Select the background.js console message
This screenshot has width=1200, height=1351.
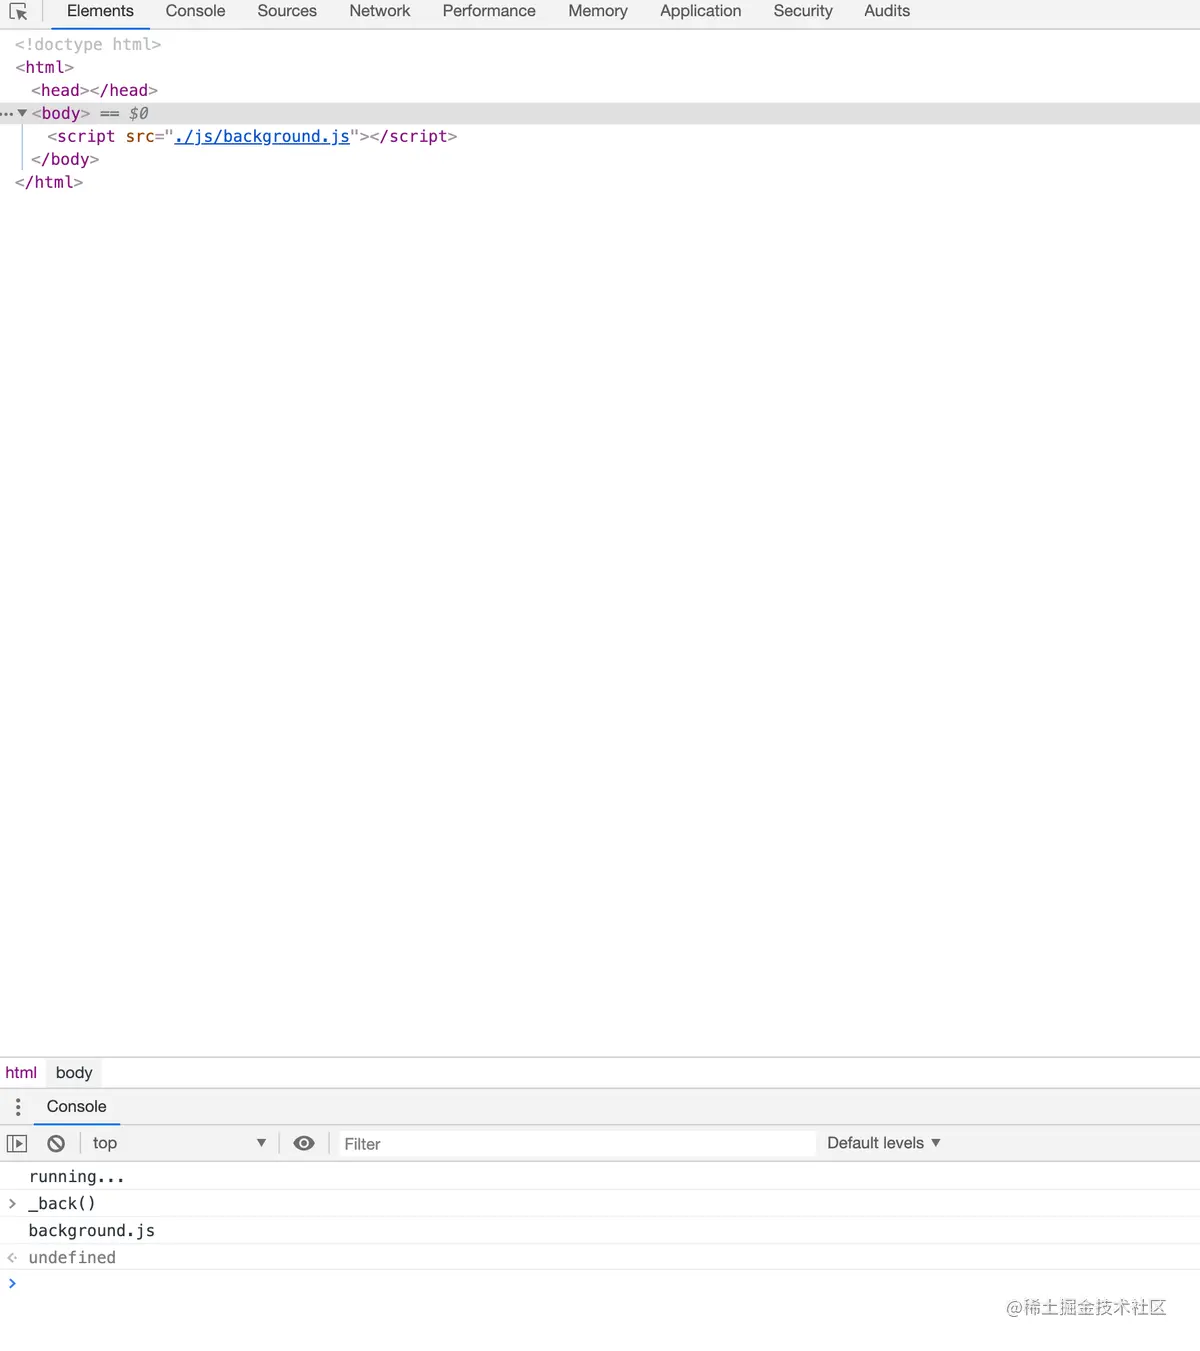(x=92, y=1231)
